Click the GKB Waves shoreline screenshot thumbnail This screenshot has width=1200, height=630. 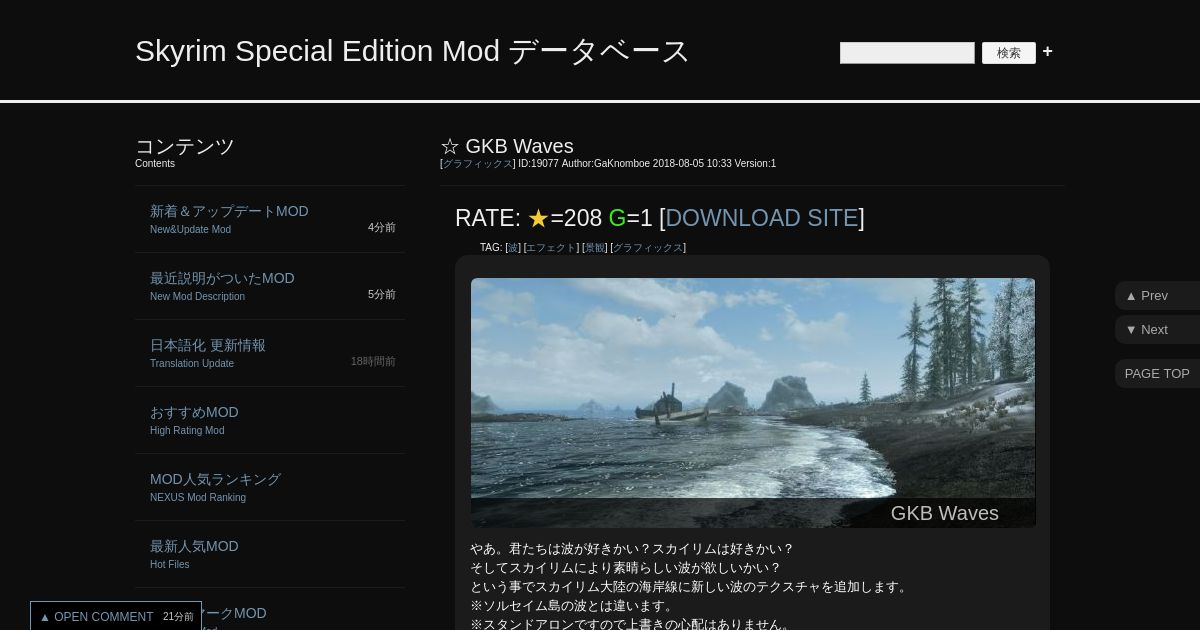point(753,403)
